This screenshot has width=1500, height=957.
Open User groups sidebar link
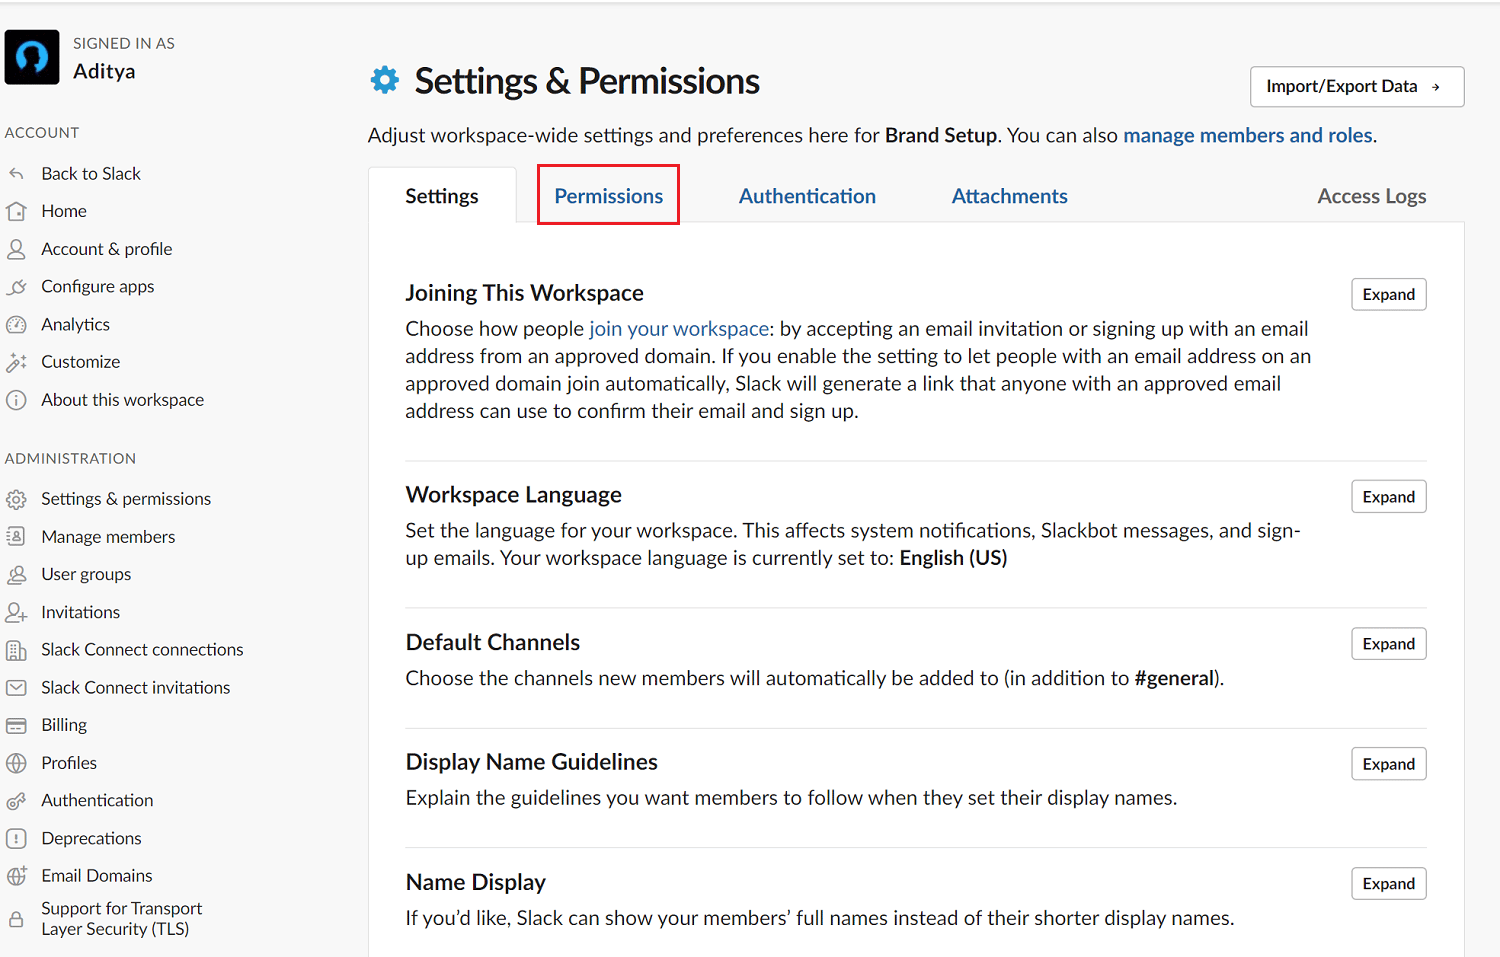[86, 574]
